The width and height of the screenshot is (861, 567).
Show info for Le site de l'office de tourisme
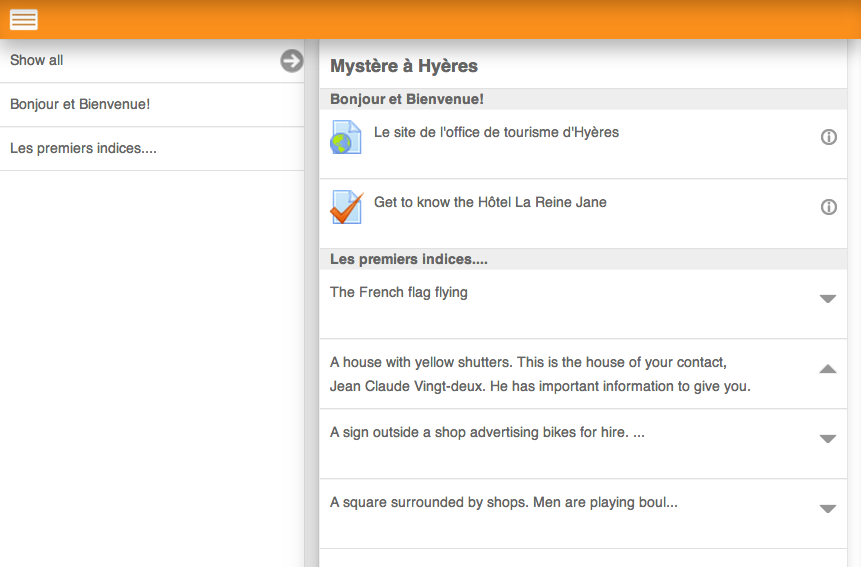coord(829,137)
